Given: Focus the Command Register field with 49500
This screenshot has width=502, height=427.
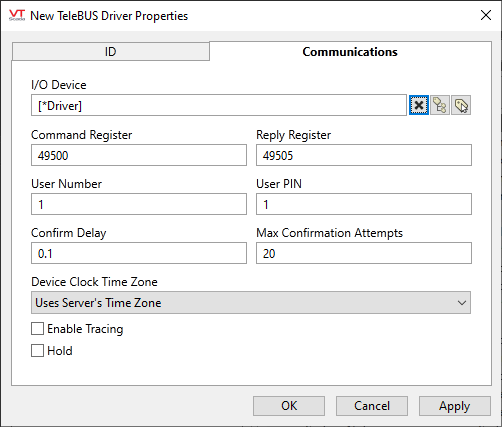Looking at the screenshot, I should [139, 155].
